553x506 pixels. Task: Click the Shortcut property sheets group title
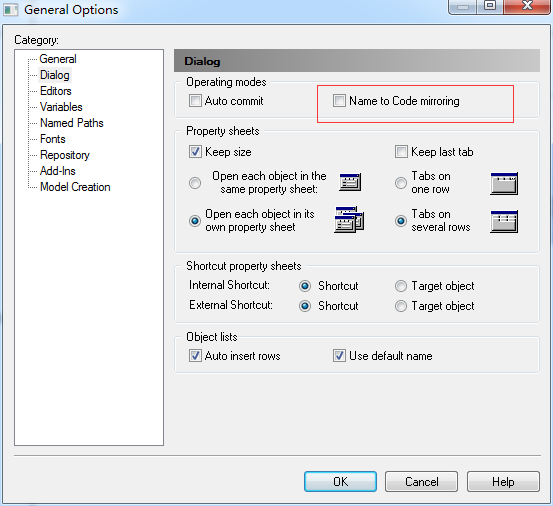[x=244, y=266]
